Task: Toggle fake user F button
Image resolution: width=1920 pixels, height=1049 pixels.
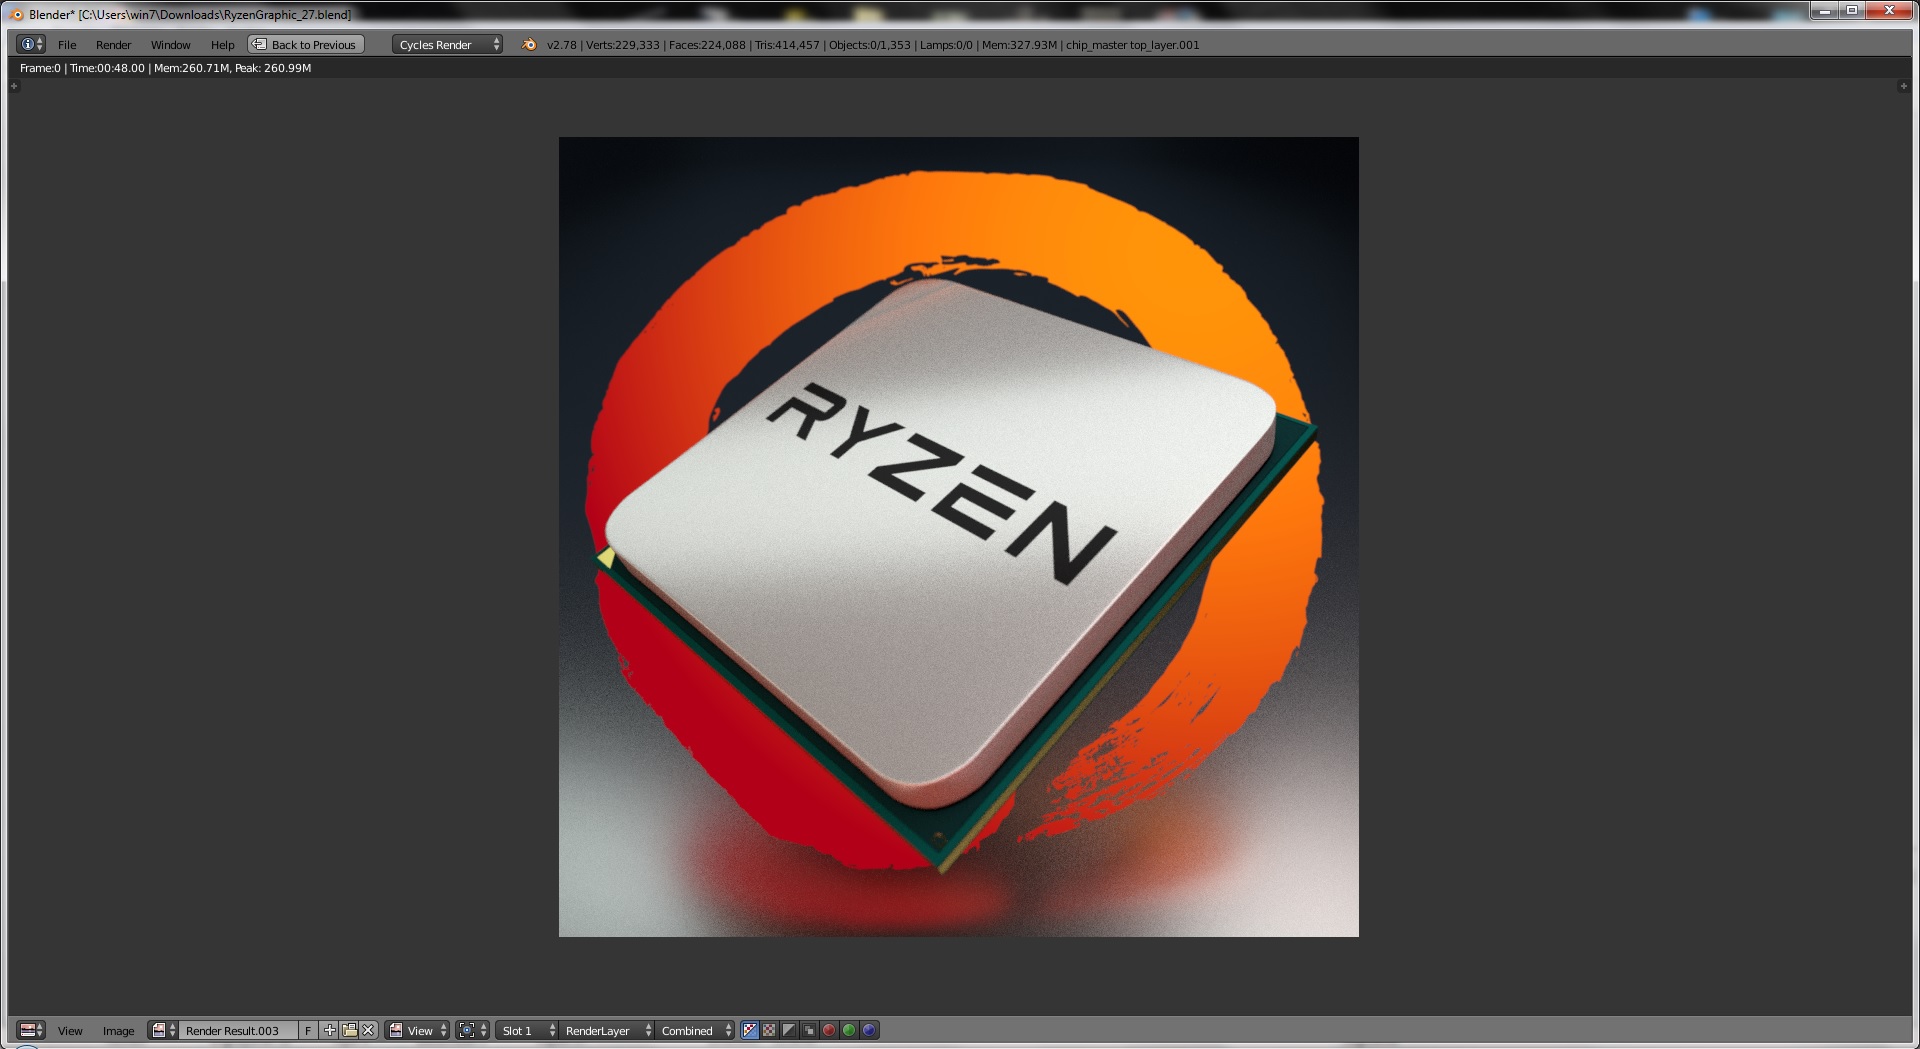Action: pyautogui.click(x=308, y=1030)
